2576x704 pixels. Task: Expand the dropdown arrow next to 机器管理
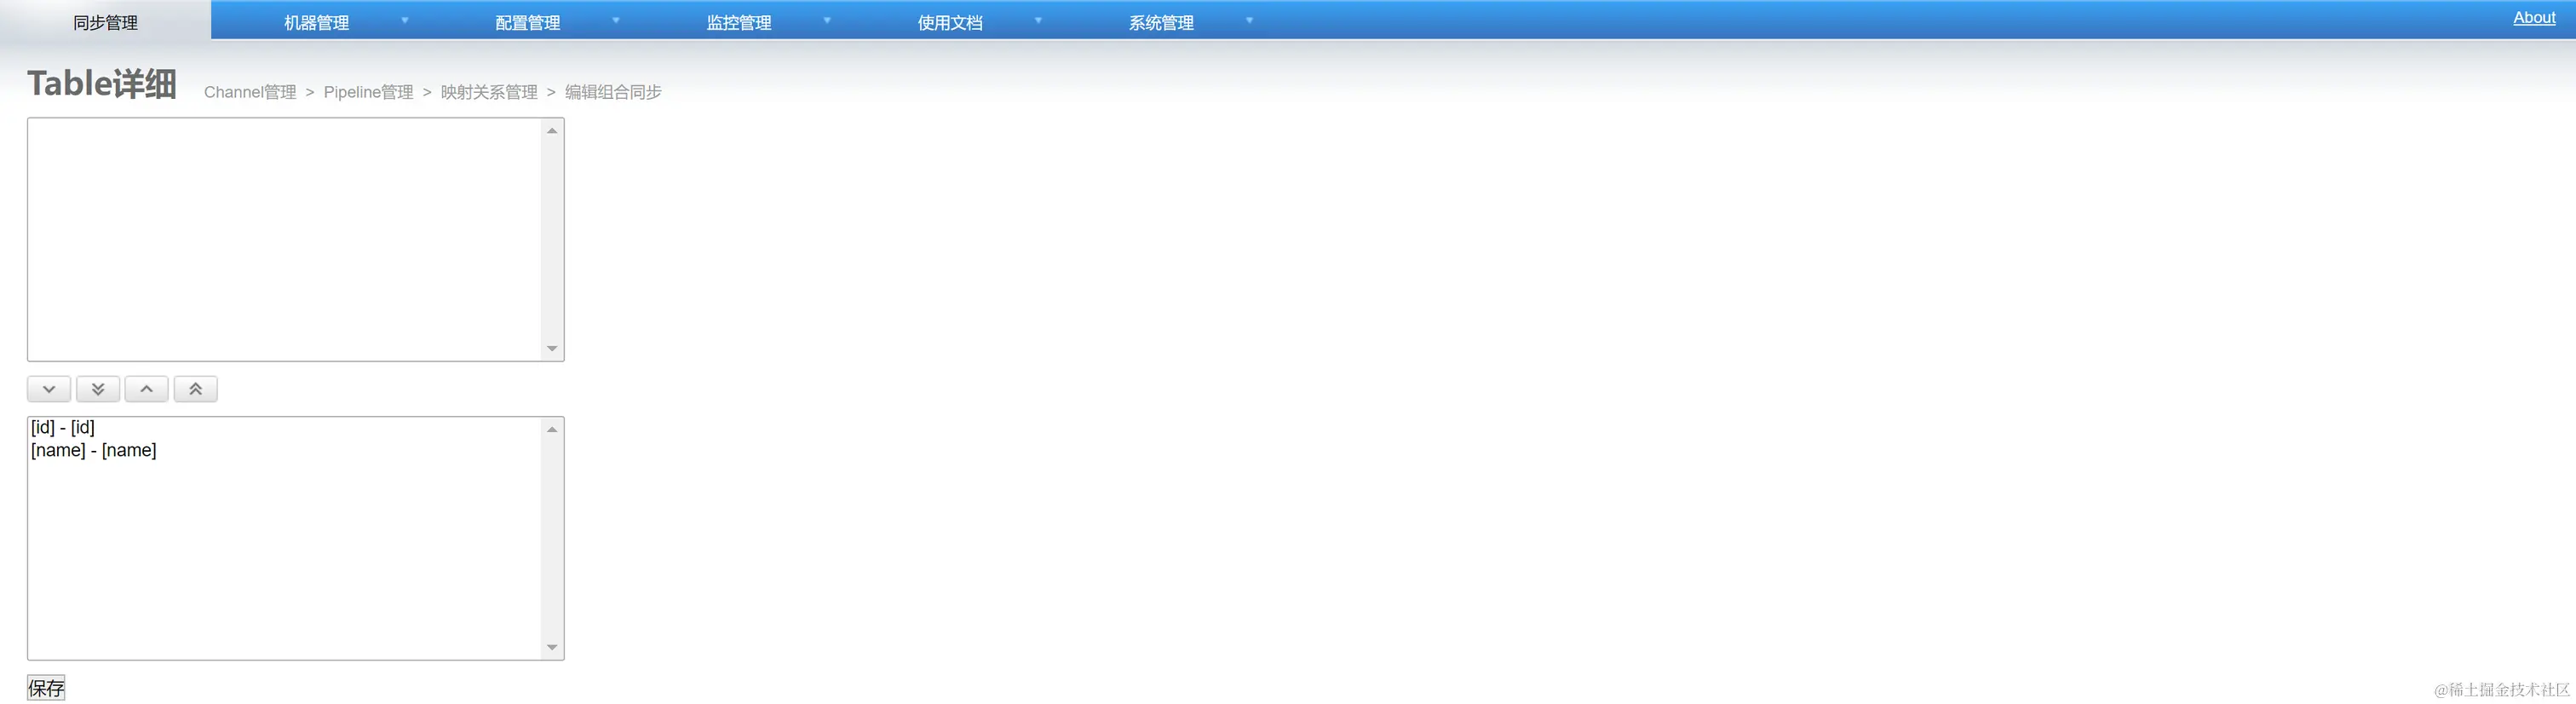(x=405, y=20)
